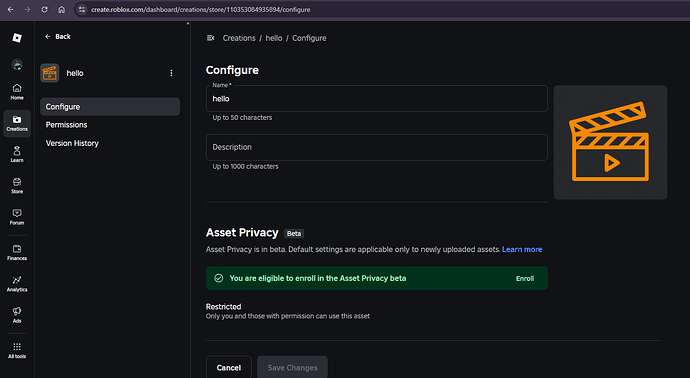
Task: Click the large video asset thumbnail
Action: coord(610,142)
